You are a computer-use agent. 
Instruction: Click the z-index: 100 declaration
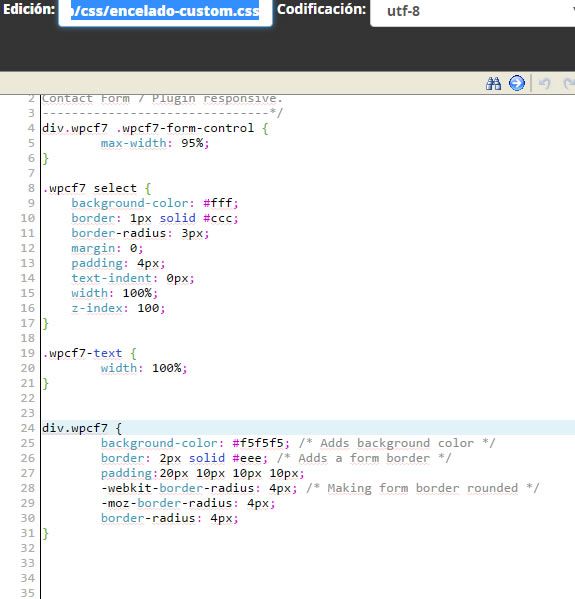pos(118,308)
